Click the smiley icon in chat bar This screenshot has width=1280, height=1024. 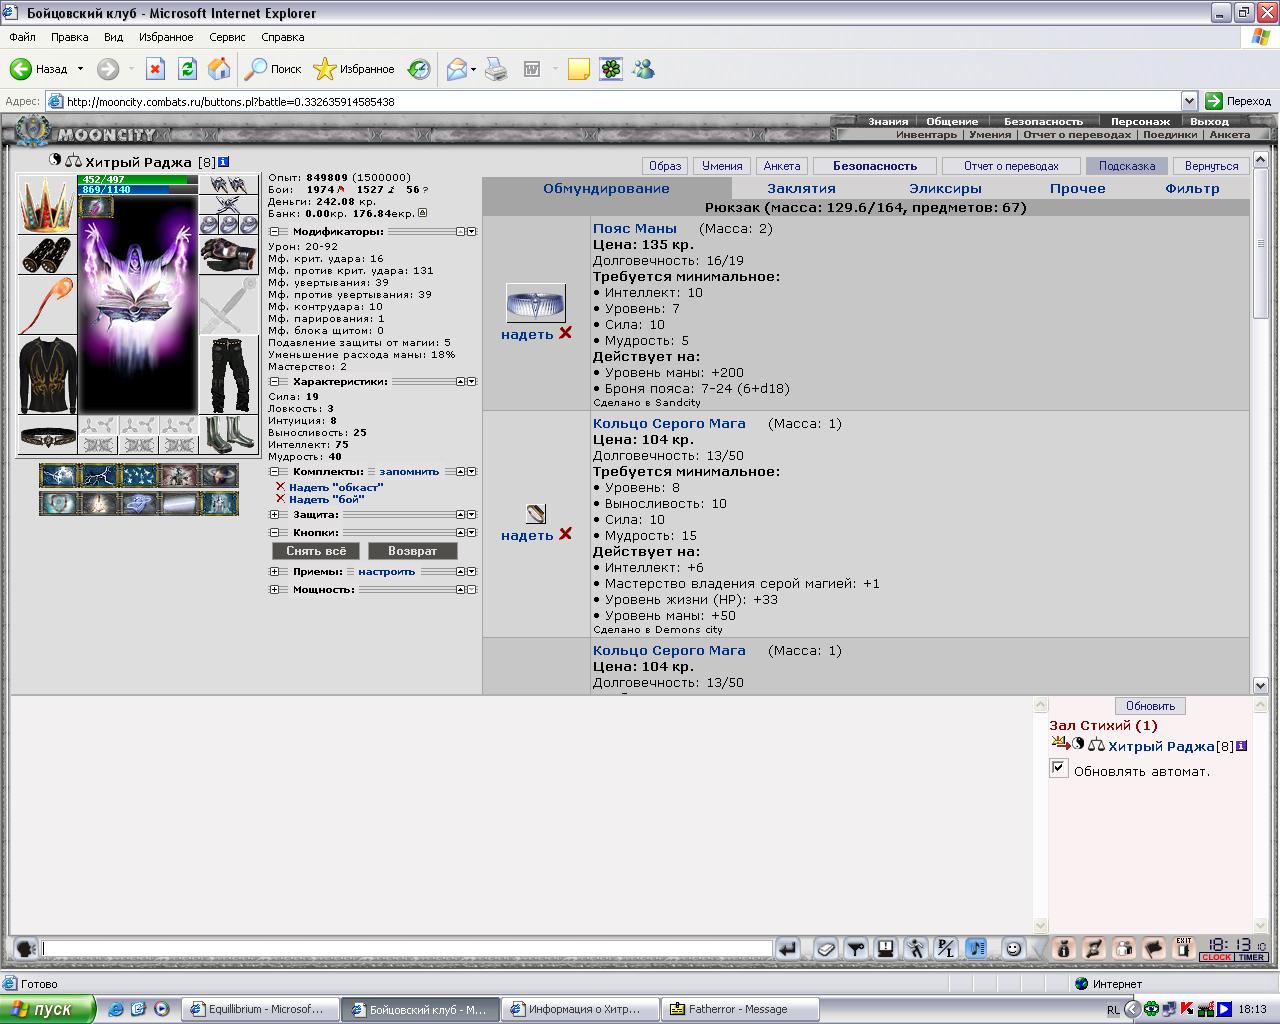click(1014, 948)
